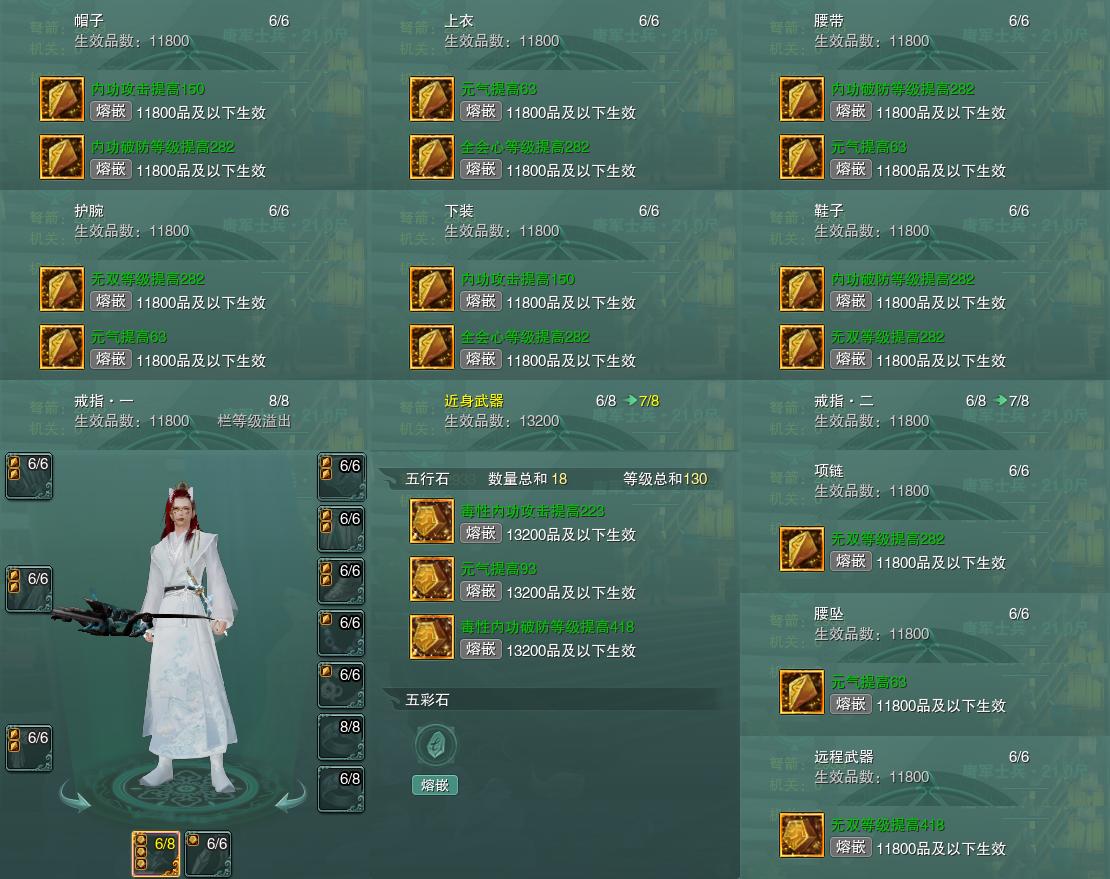Select the topmost 6/6 slot left of character

coord(29,476)
